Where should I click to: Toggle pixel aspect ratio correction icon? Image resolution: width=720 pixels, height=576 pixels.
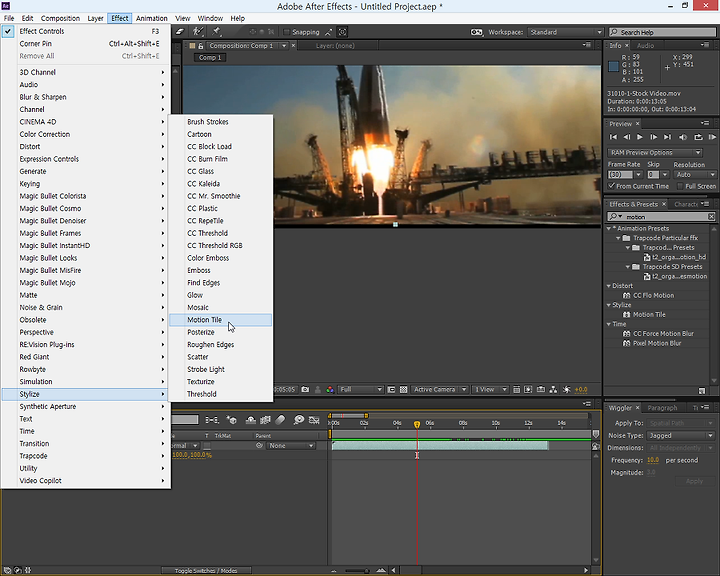(x=517, y=390)
